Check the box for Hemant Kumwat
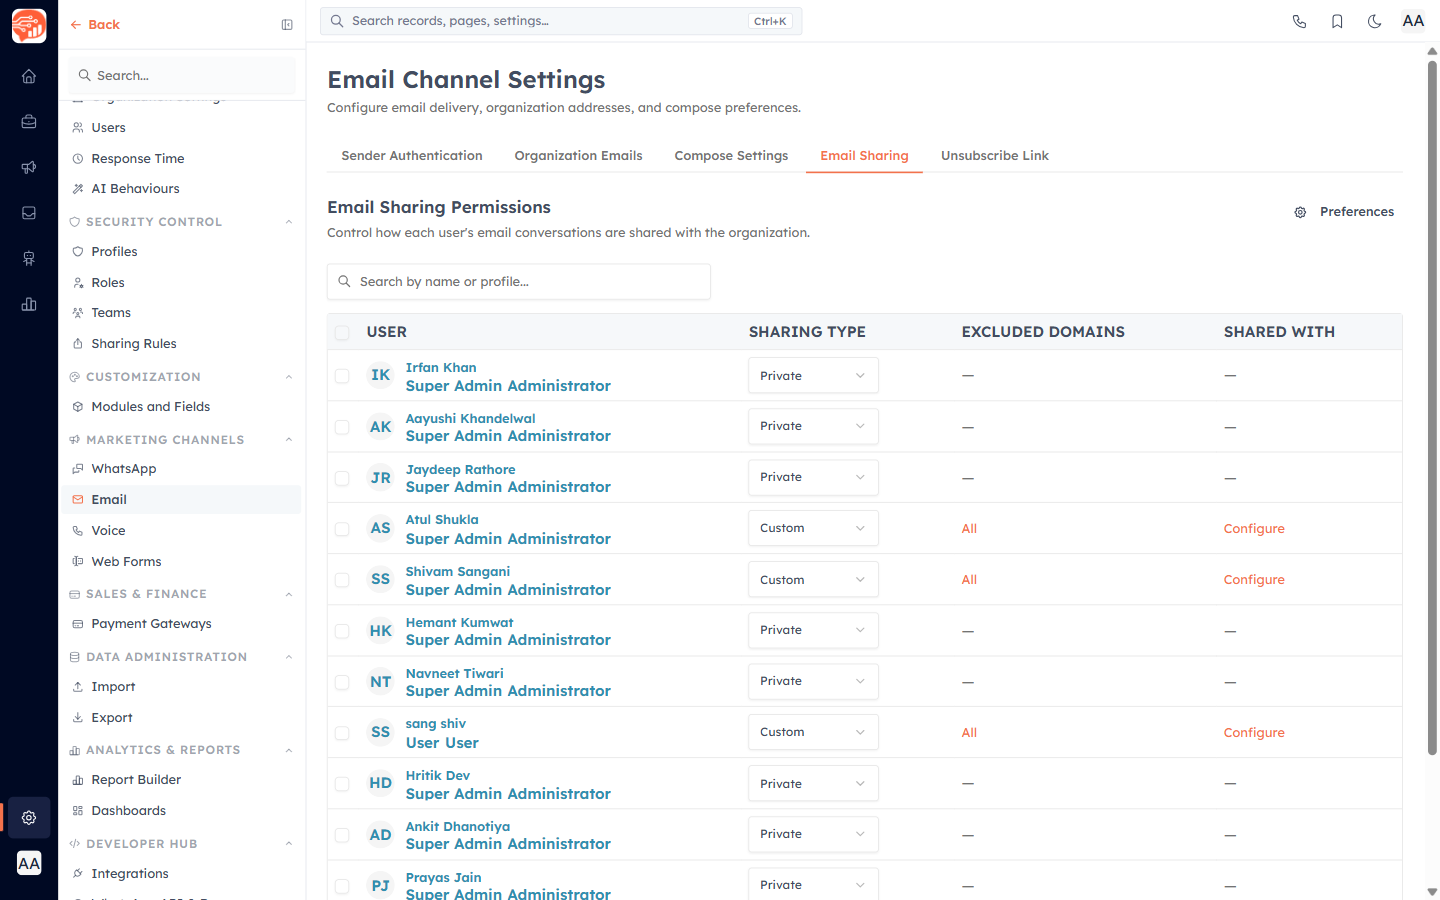 (x=342, y=631)
